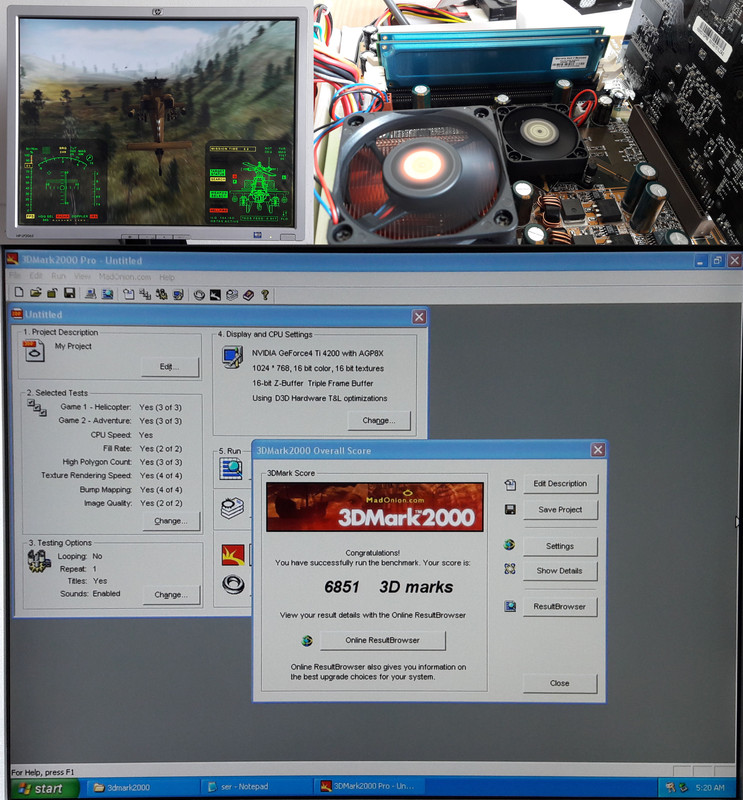Click the Selected Tests checkboxes icon
The width and height of the screenshot is (743, 800).
pyautogui.click(x=37, y=408)
